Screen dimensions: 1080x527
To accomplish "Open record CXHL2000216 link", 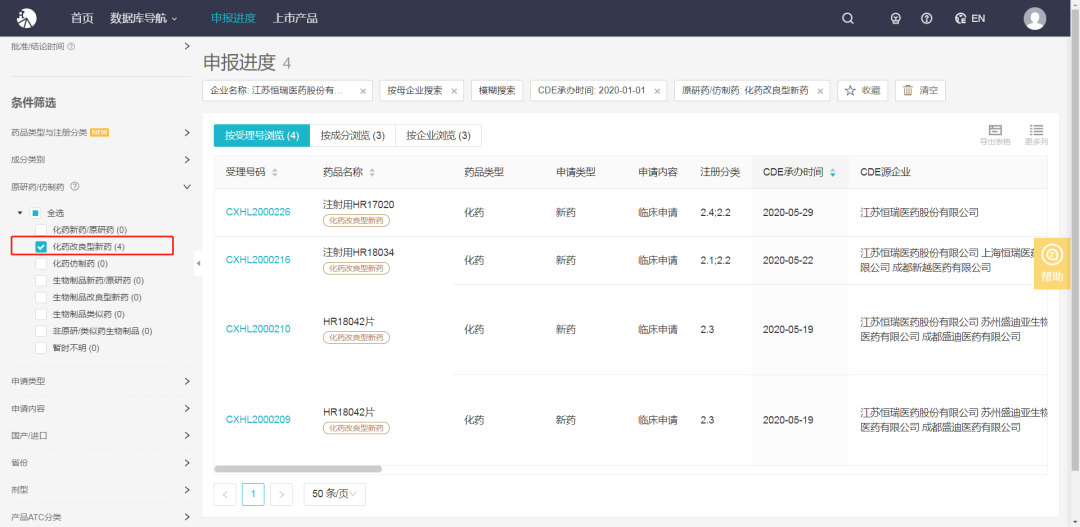I will tap(258, 260).
